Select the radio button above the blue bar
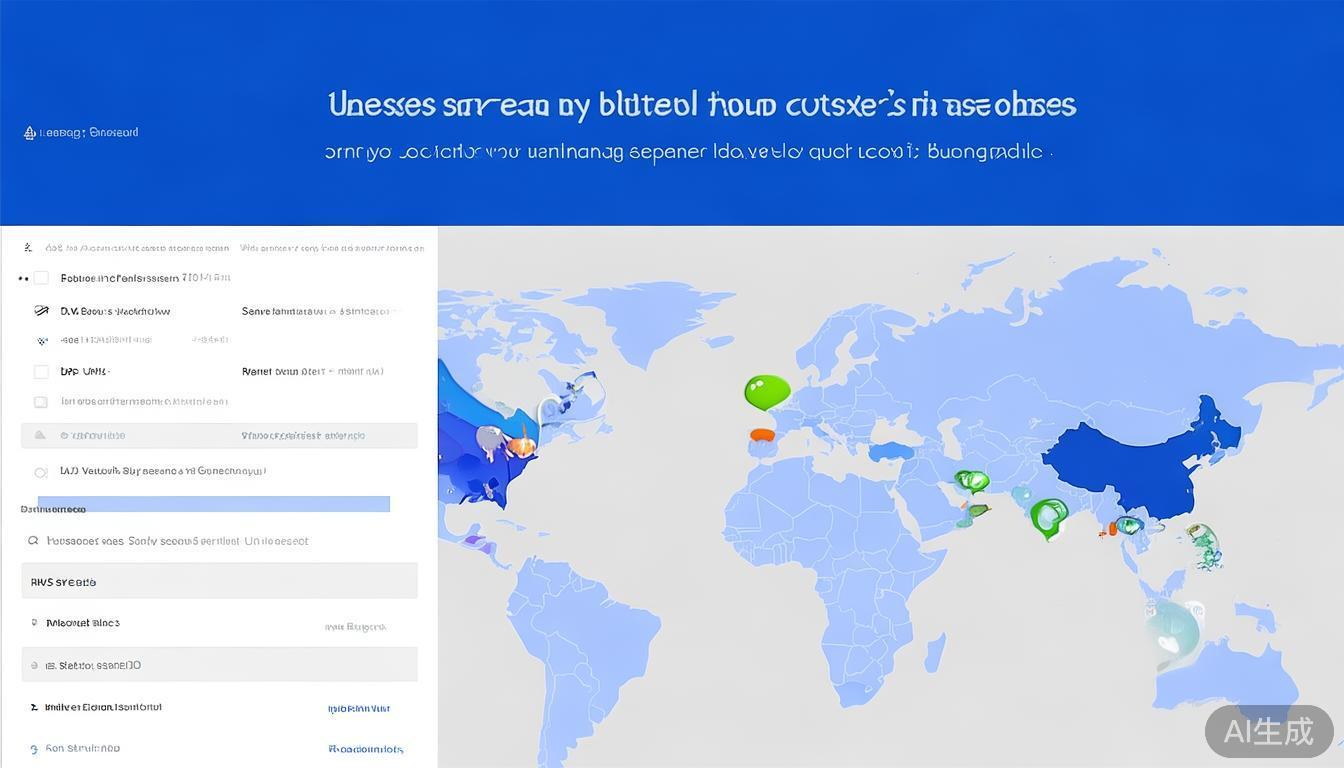Viewport: 1344px width, 768px height. (41, 472)
